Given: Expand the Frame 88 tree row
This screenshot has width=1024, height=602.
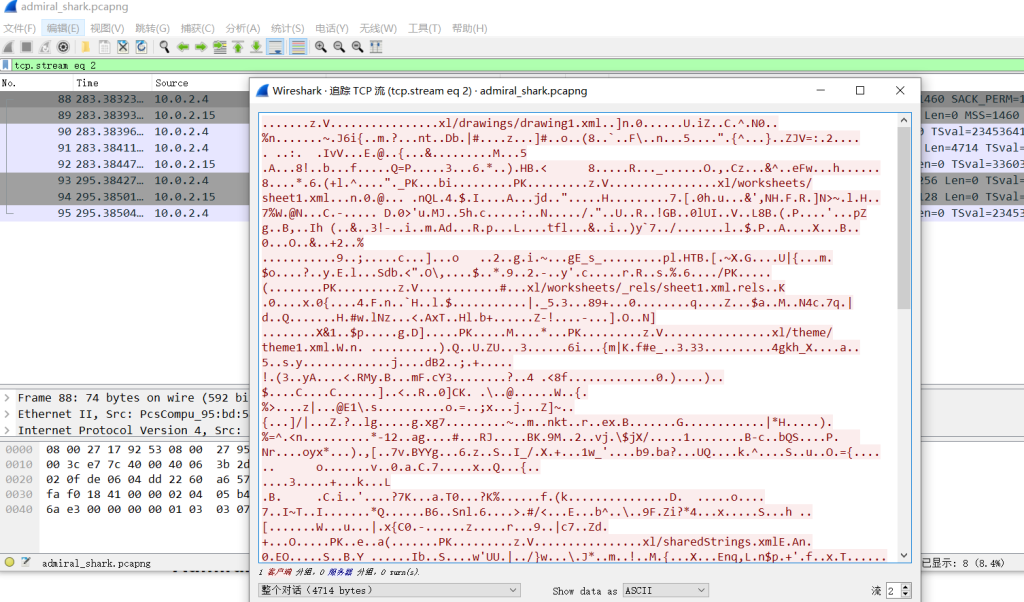Looking at the screenshot, I should tap(8, 398).
